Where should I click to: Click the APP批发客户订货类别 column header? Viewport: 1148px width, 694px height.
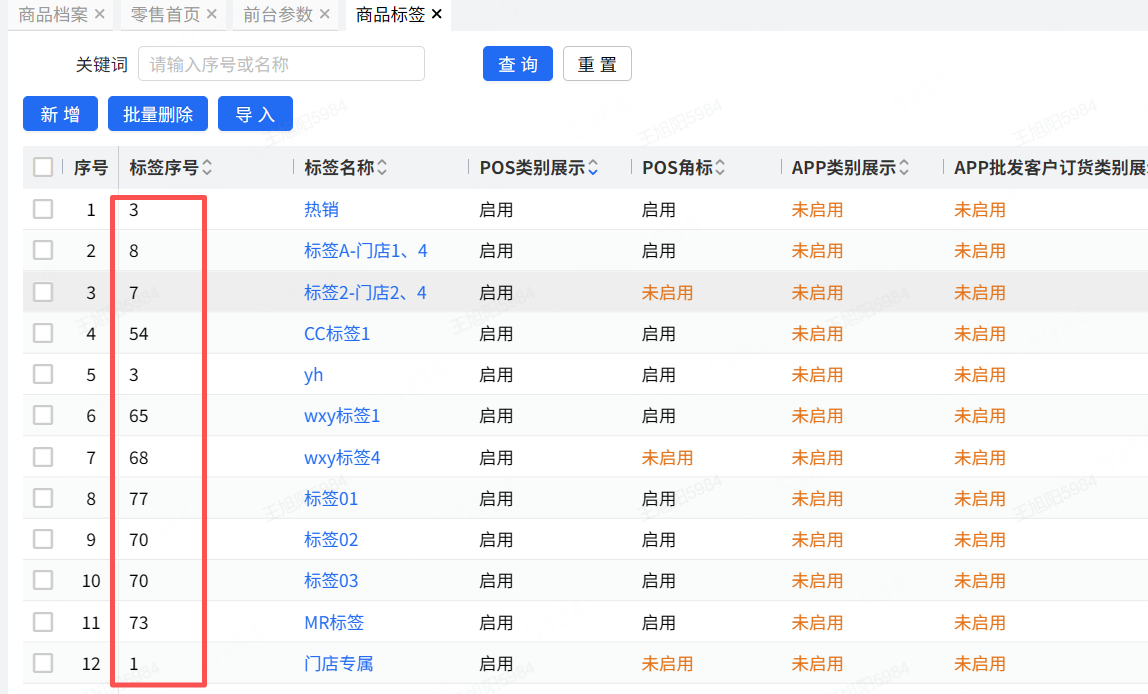point(1051,168)
